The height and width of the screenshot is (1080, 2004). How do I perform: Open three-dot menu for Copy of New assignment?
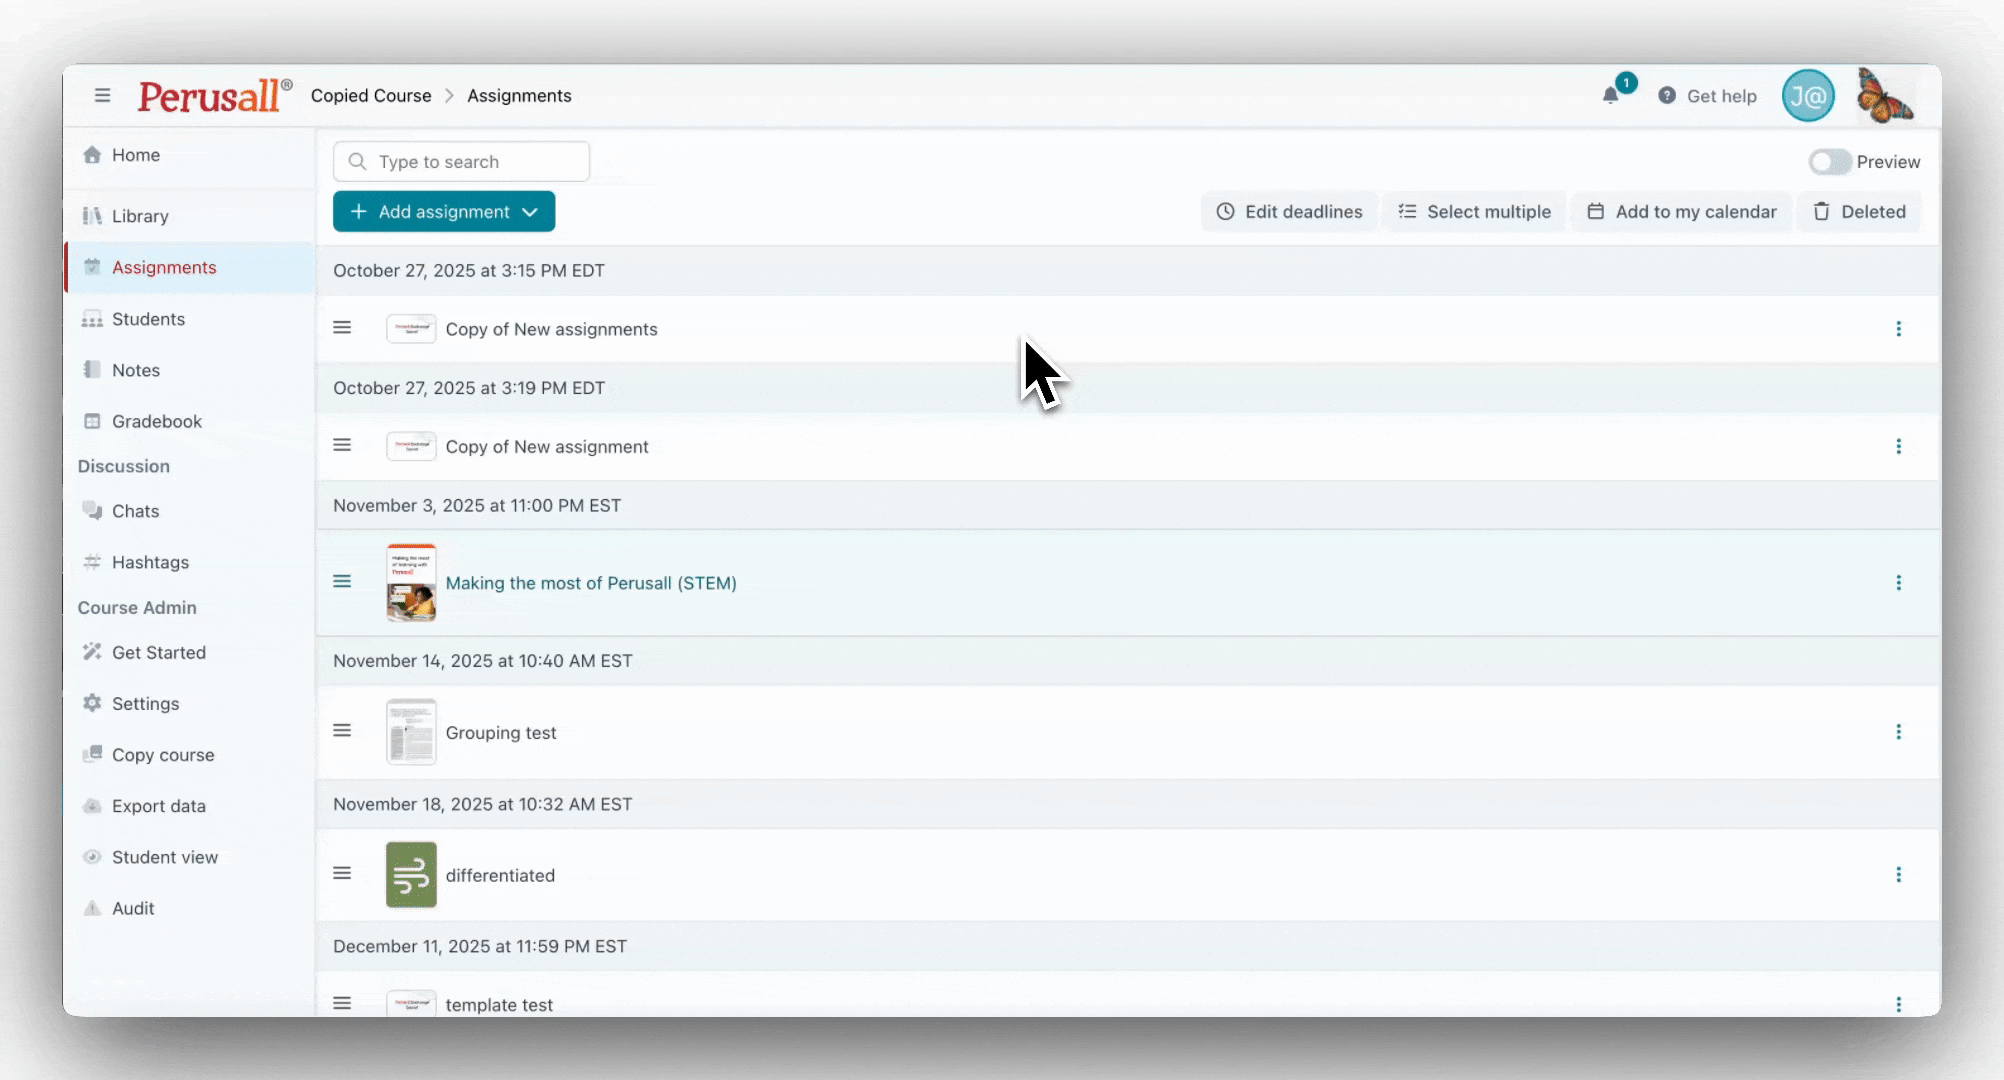tap(1898, 446)
